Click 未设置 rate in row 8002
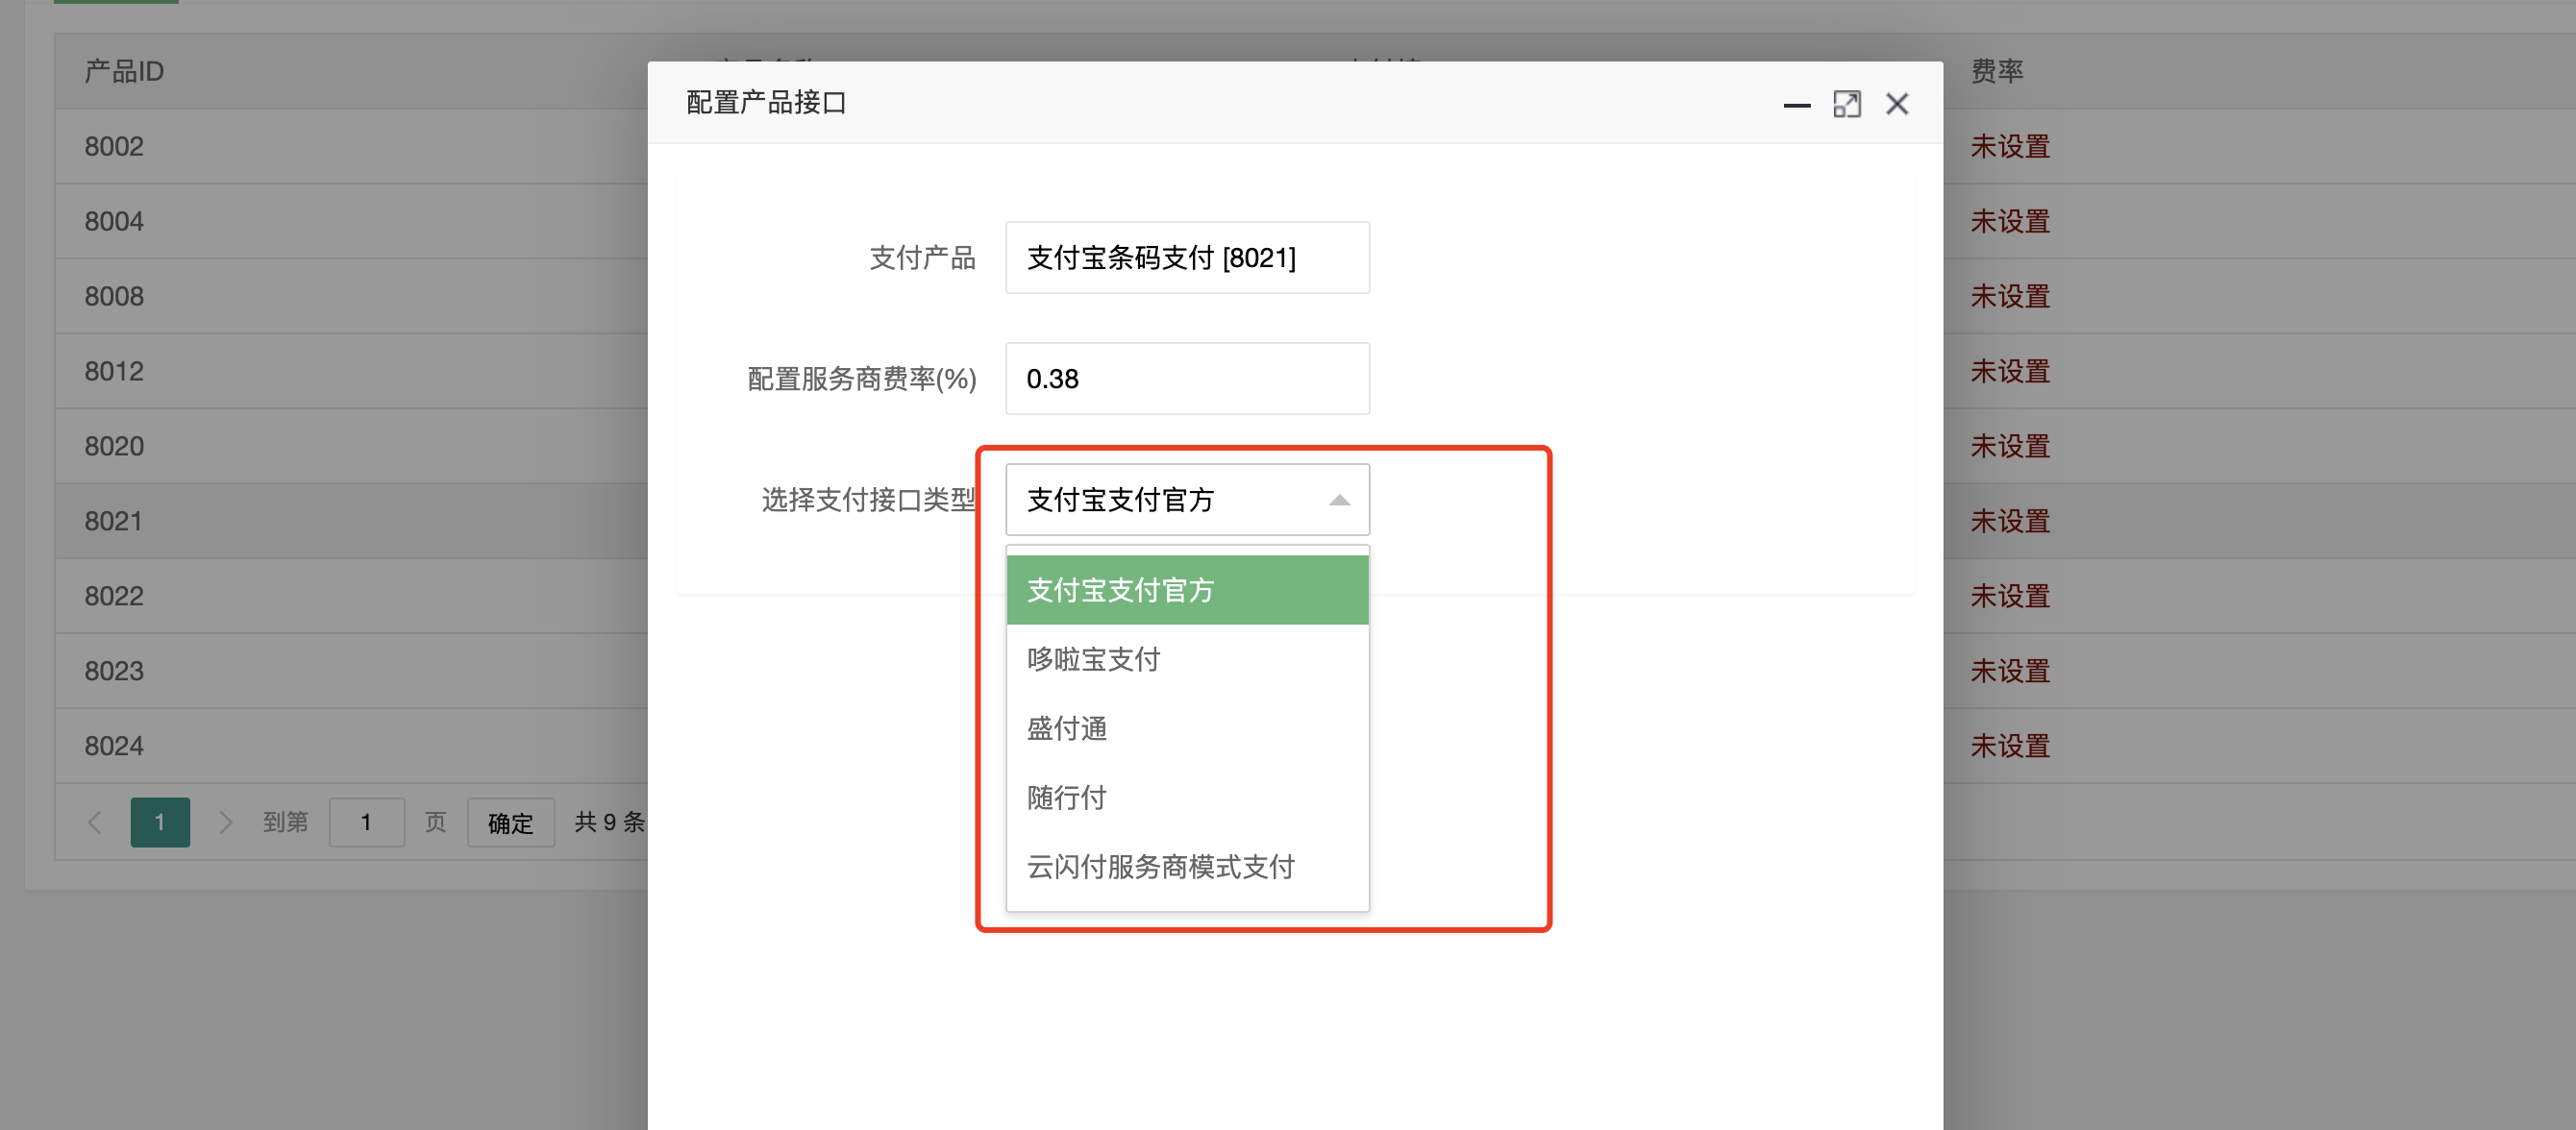 (x=2010, y=146)
